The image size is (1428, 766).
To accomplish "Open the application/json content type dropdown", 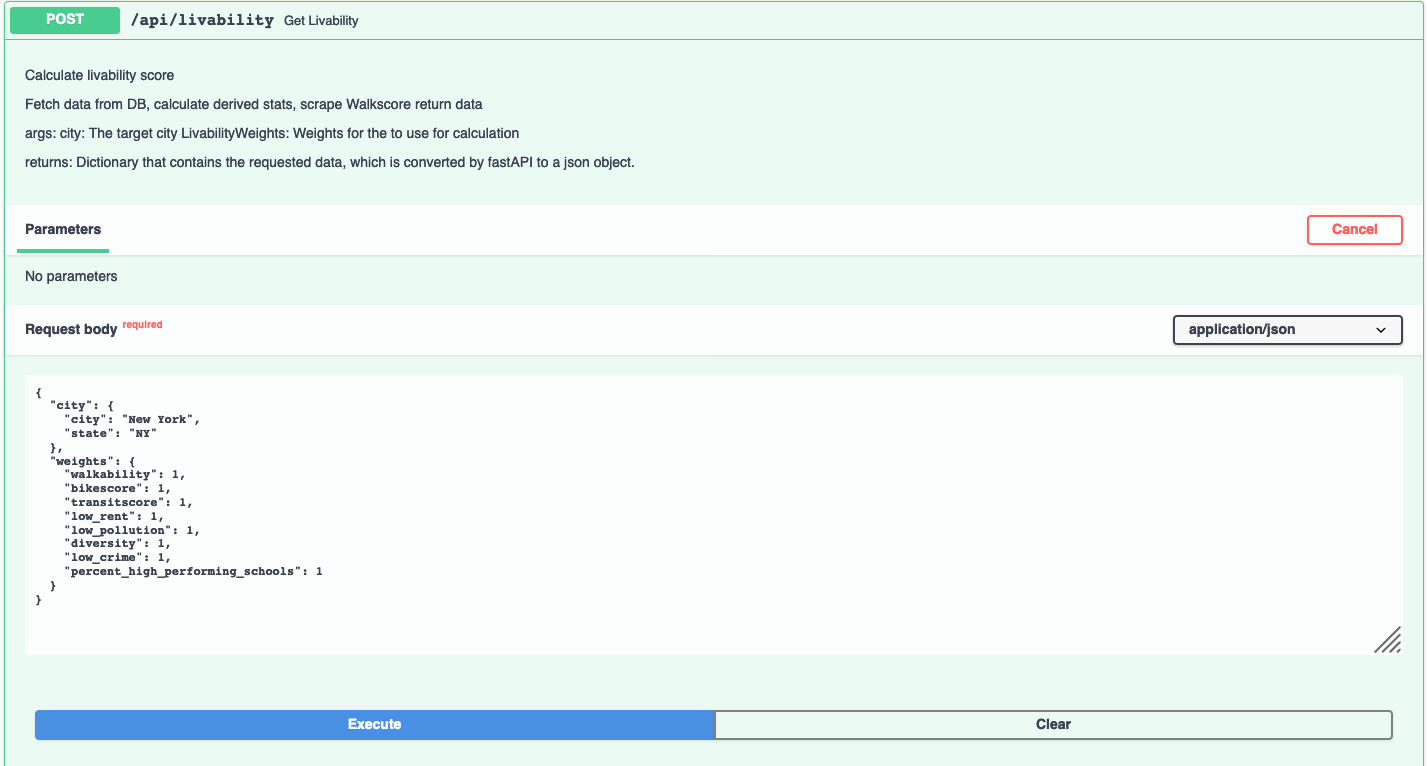I will pyautogui.click(x=1287, y=329).
